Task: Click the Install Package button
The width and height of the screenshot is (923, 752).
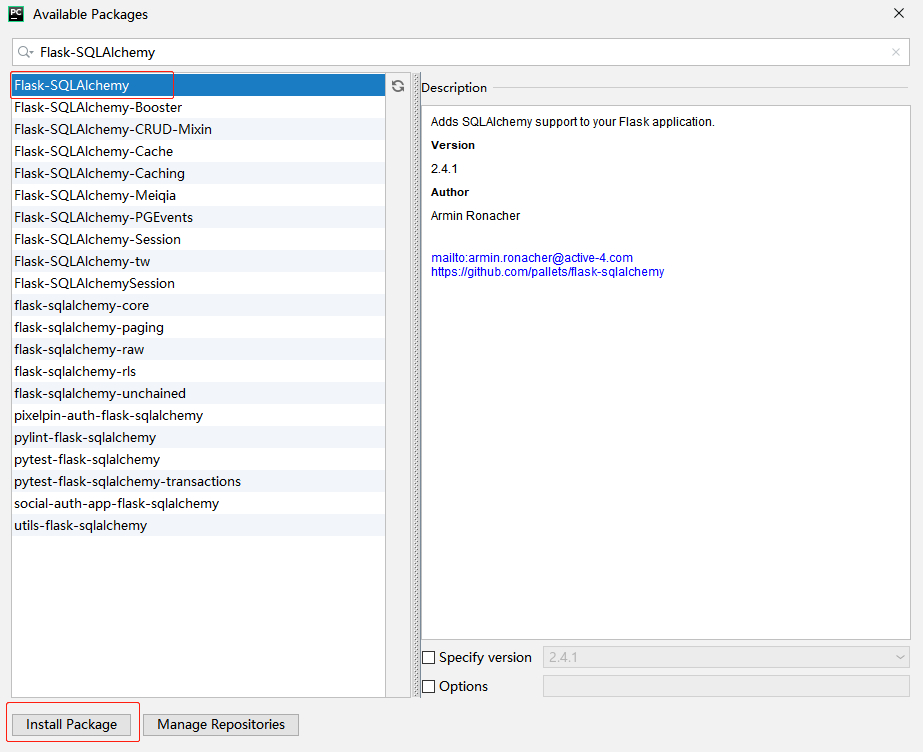Action: 71,724
